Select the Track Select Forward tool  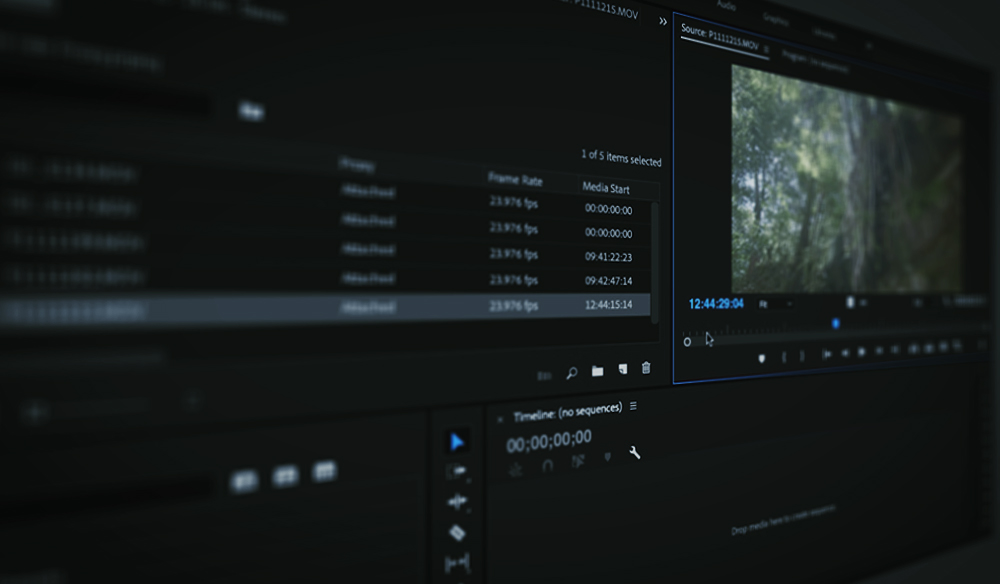pyautogui.click(x=457, y=472)
